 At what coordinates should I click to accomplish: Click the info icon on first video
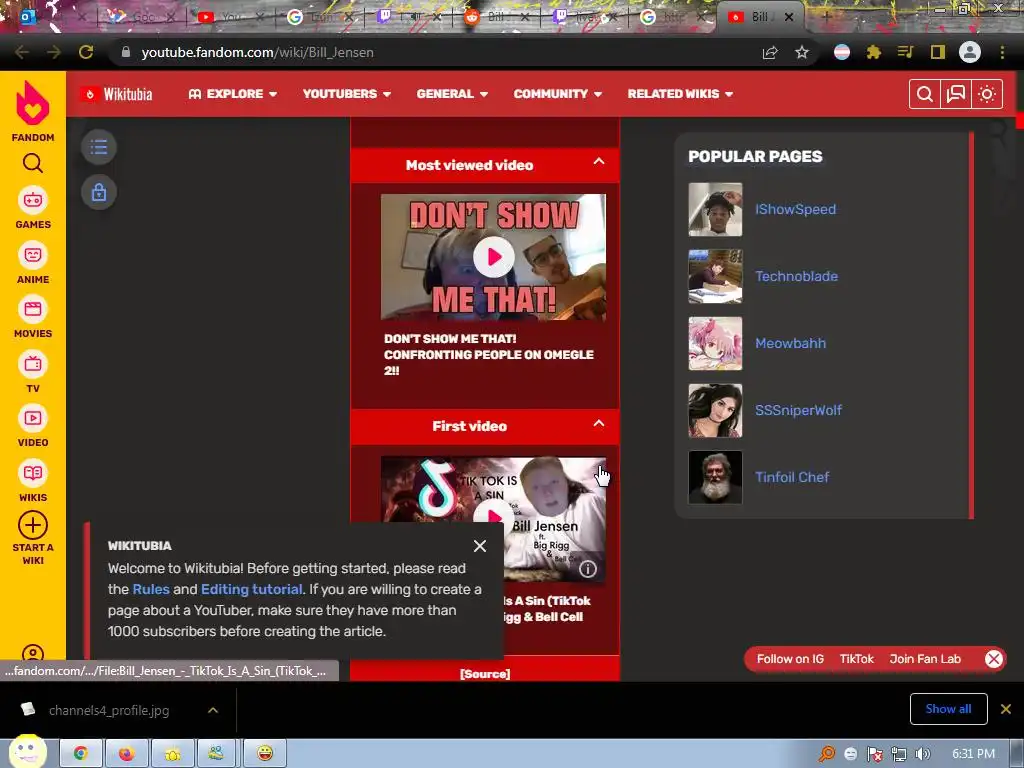click(588, 569)
